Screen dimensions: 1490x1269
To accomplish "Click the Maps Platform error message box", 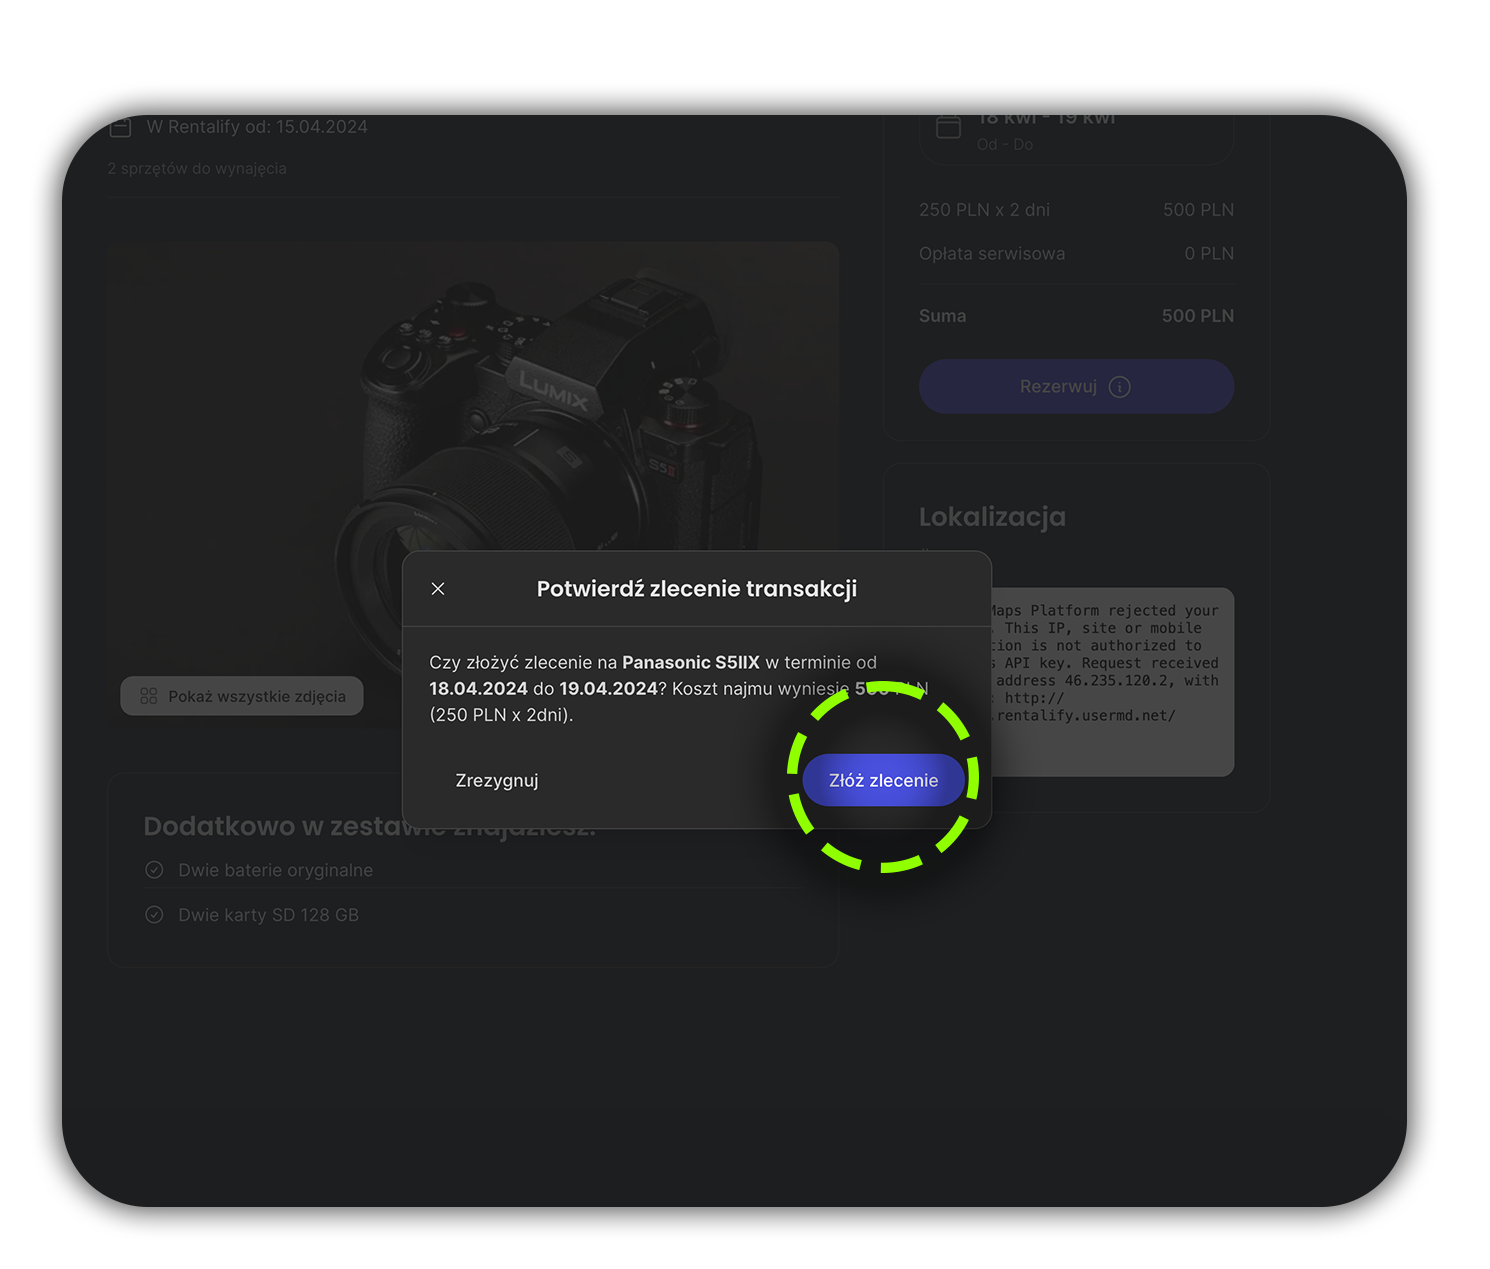I will (1110, 680).
